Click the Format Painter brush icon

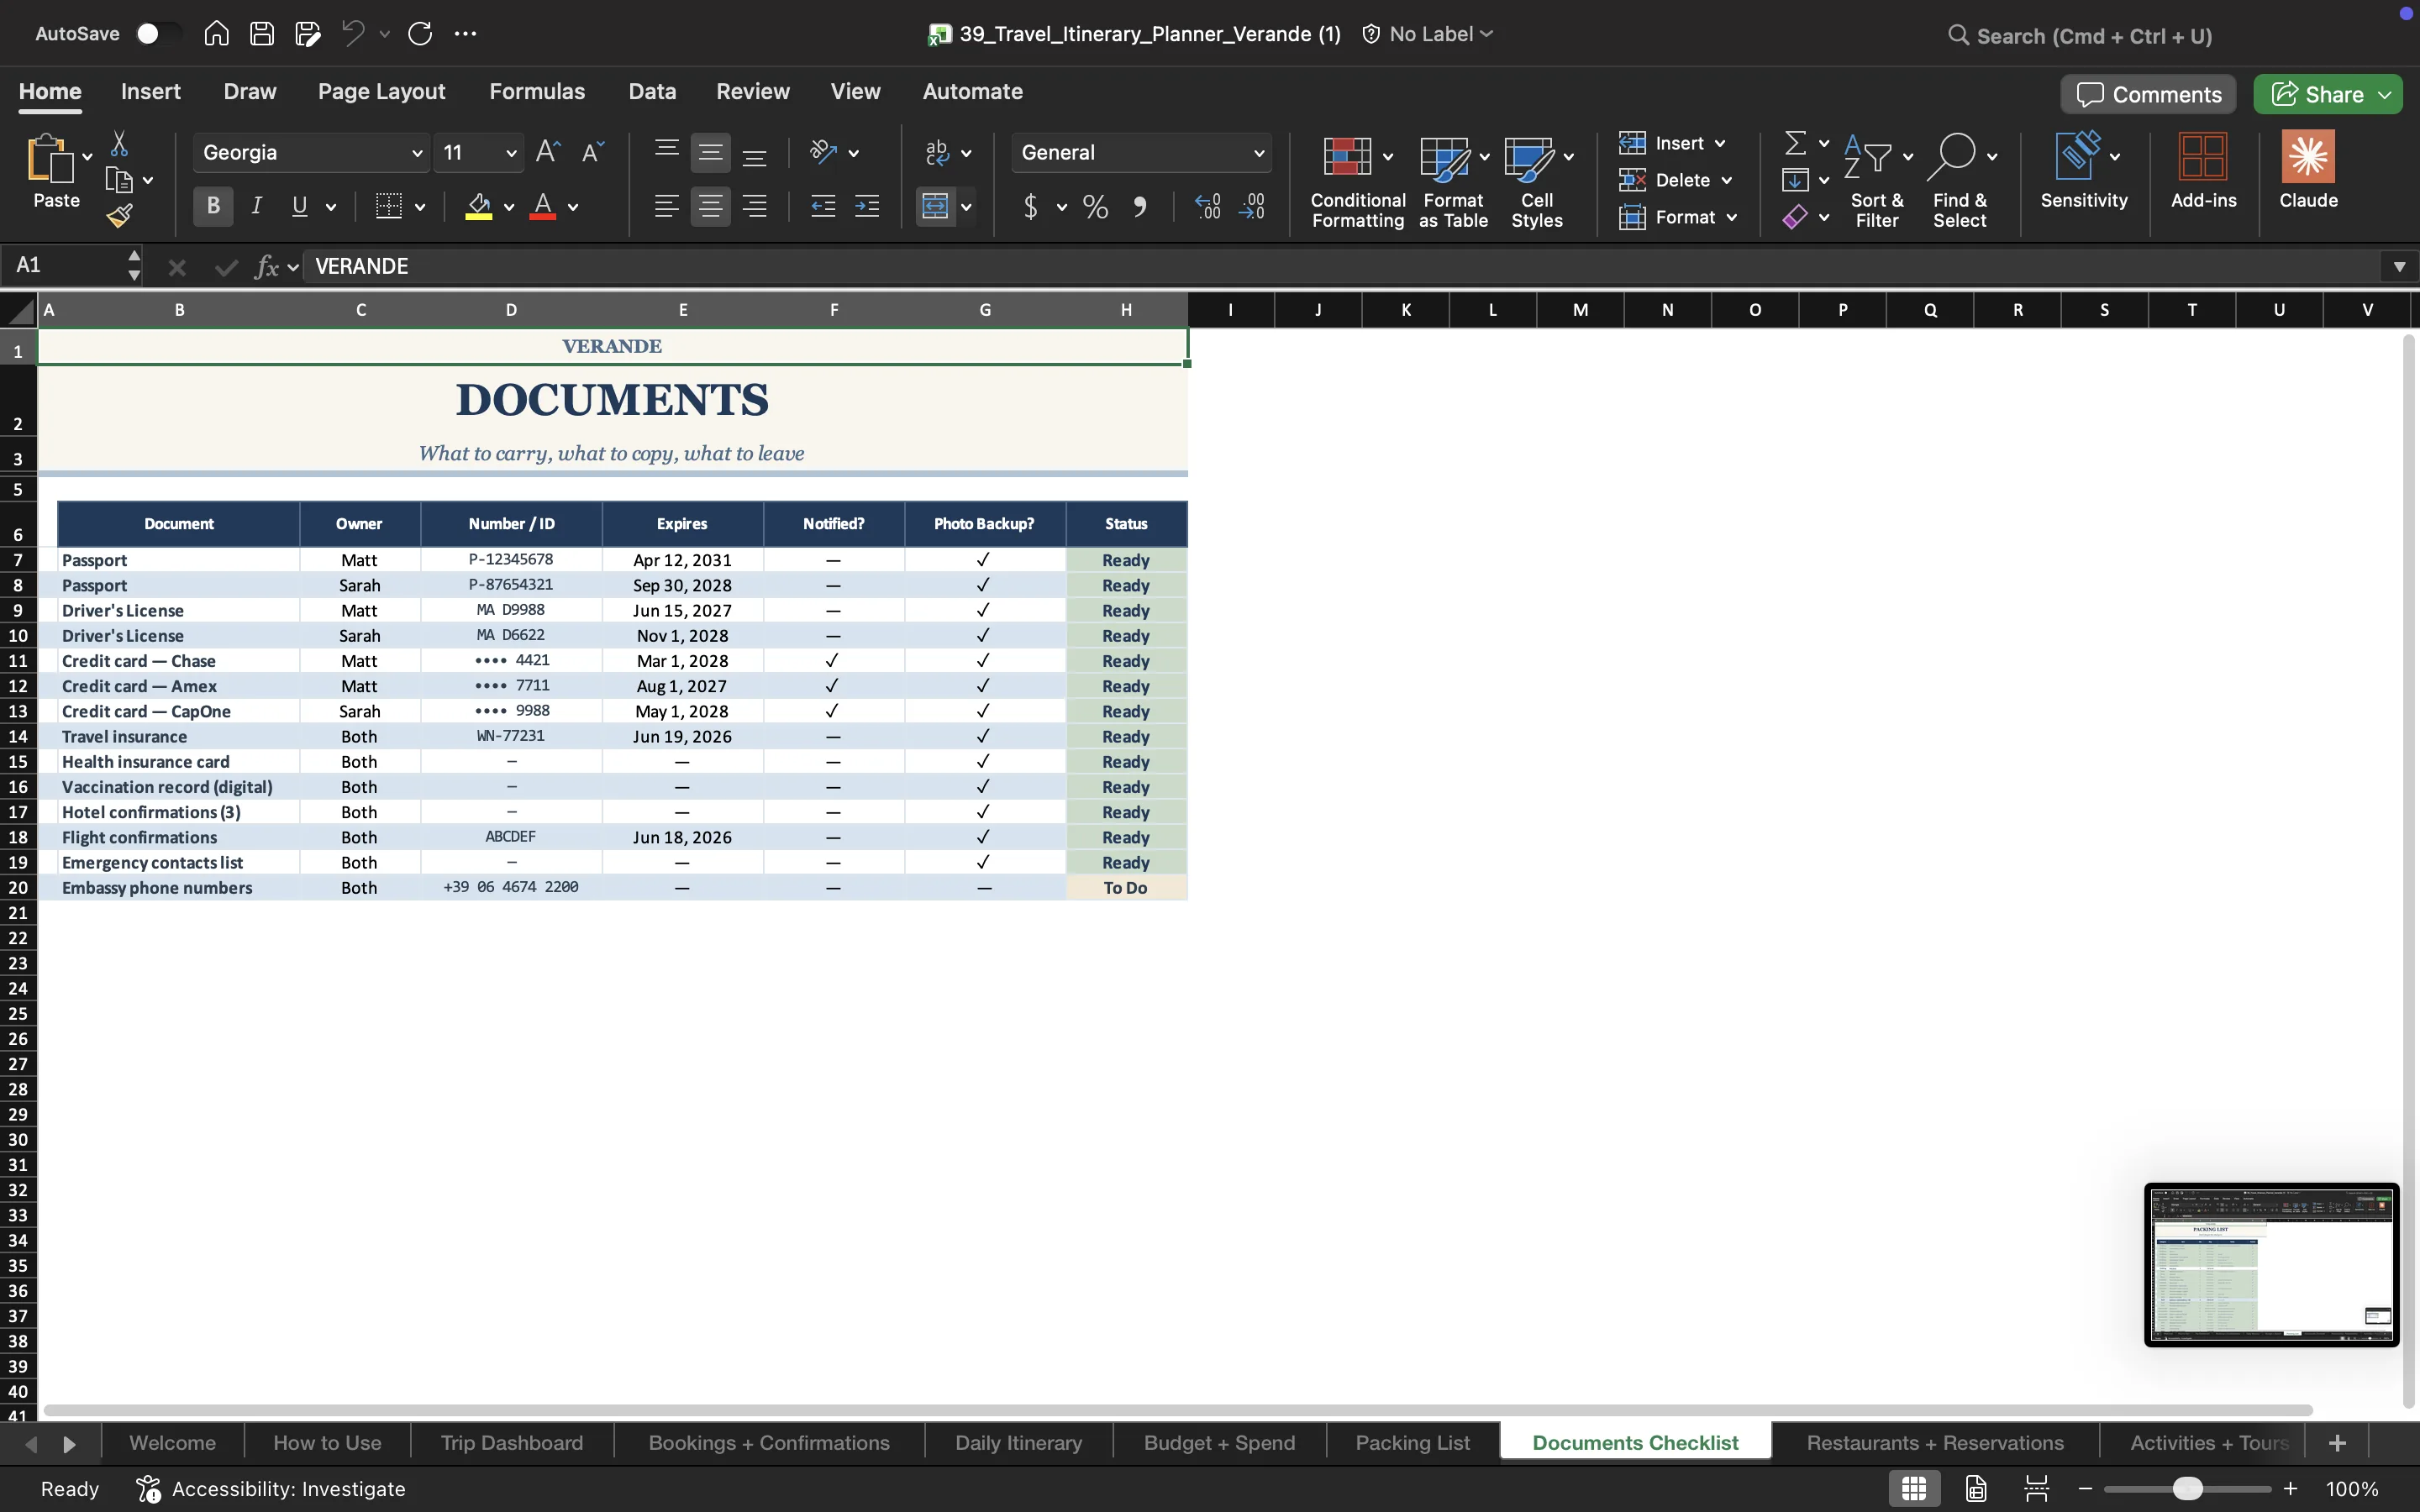point(119,215)
